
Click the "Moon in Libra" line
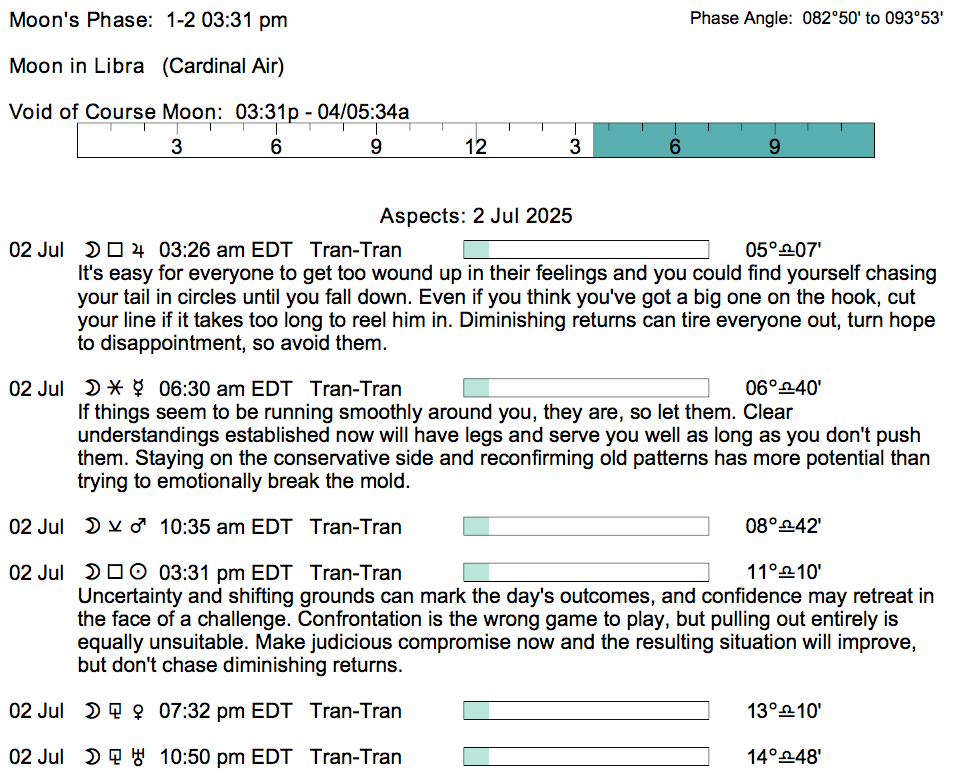(147, 66)
